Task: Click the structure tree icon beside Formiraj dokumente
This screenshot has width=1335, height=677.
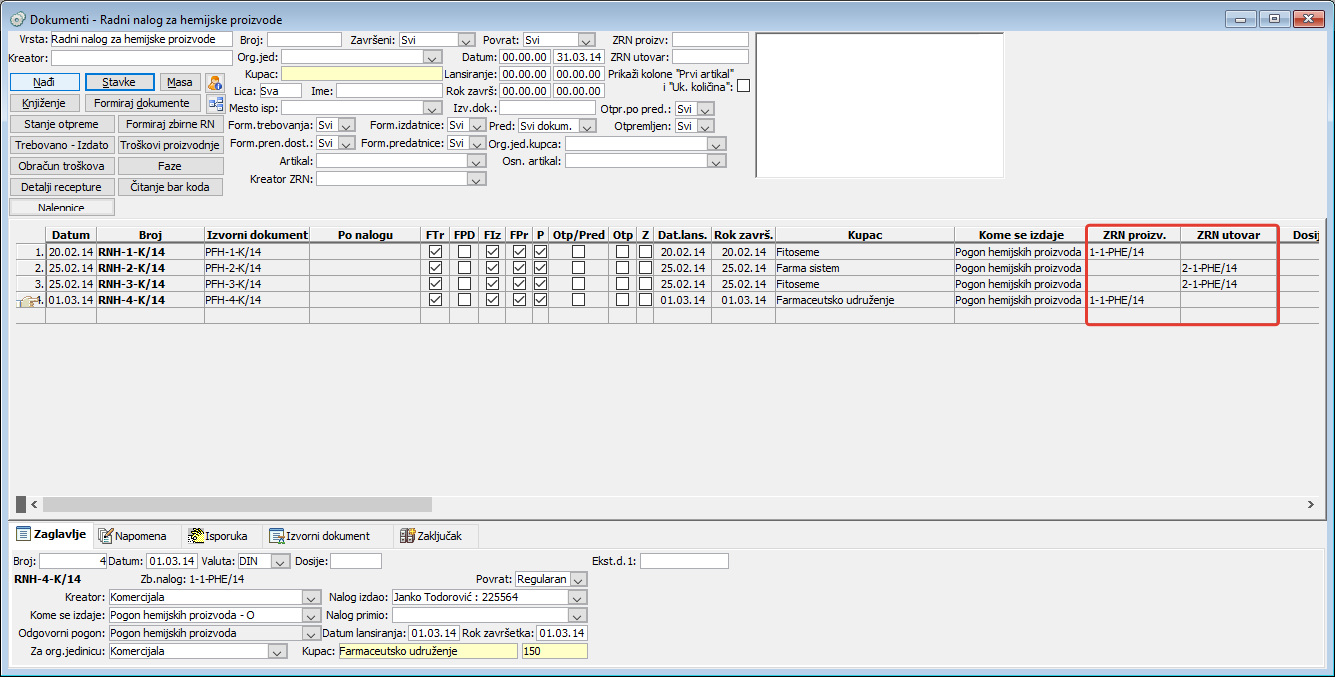Action: point(215,104)
